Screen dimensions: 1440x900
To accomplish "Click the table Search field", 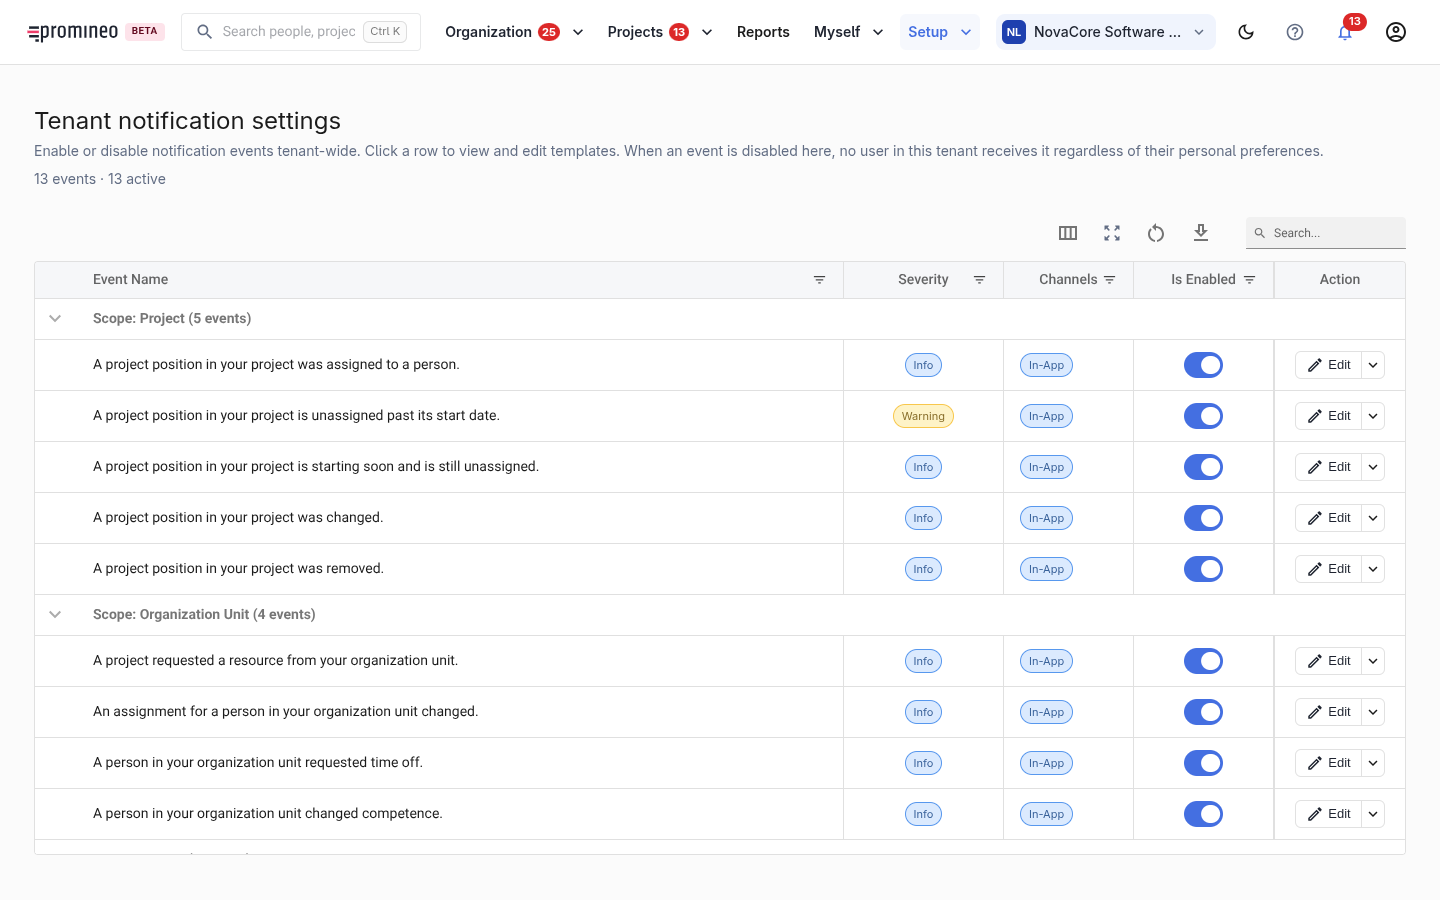I will tap(1326, 233).
